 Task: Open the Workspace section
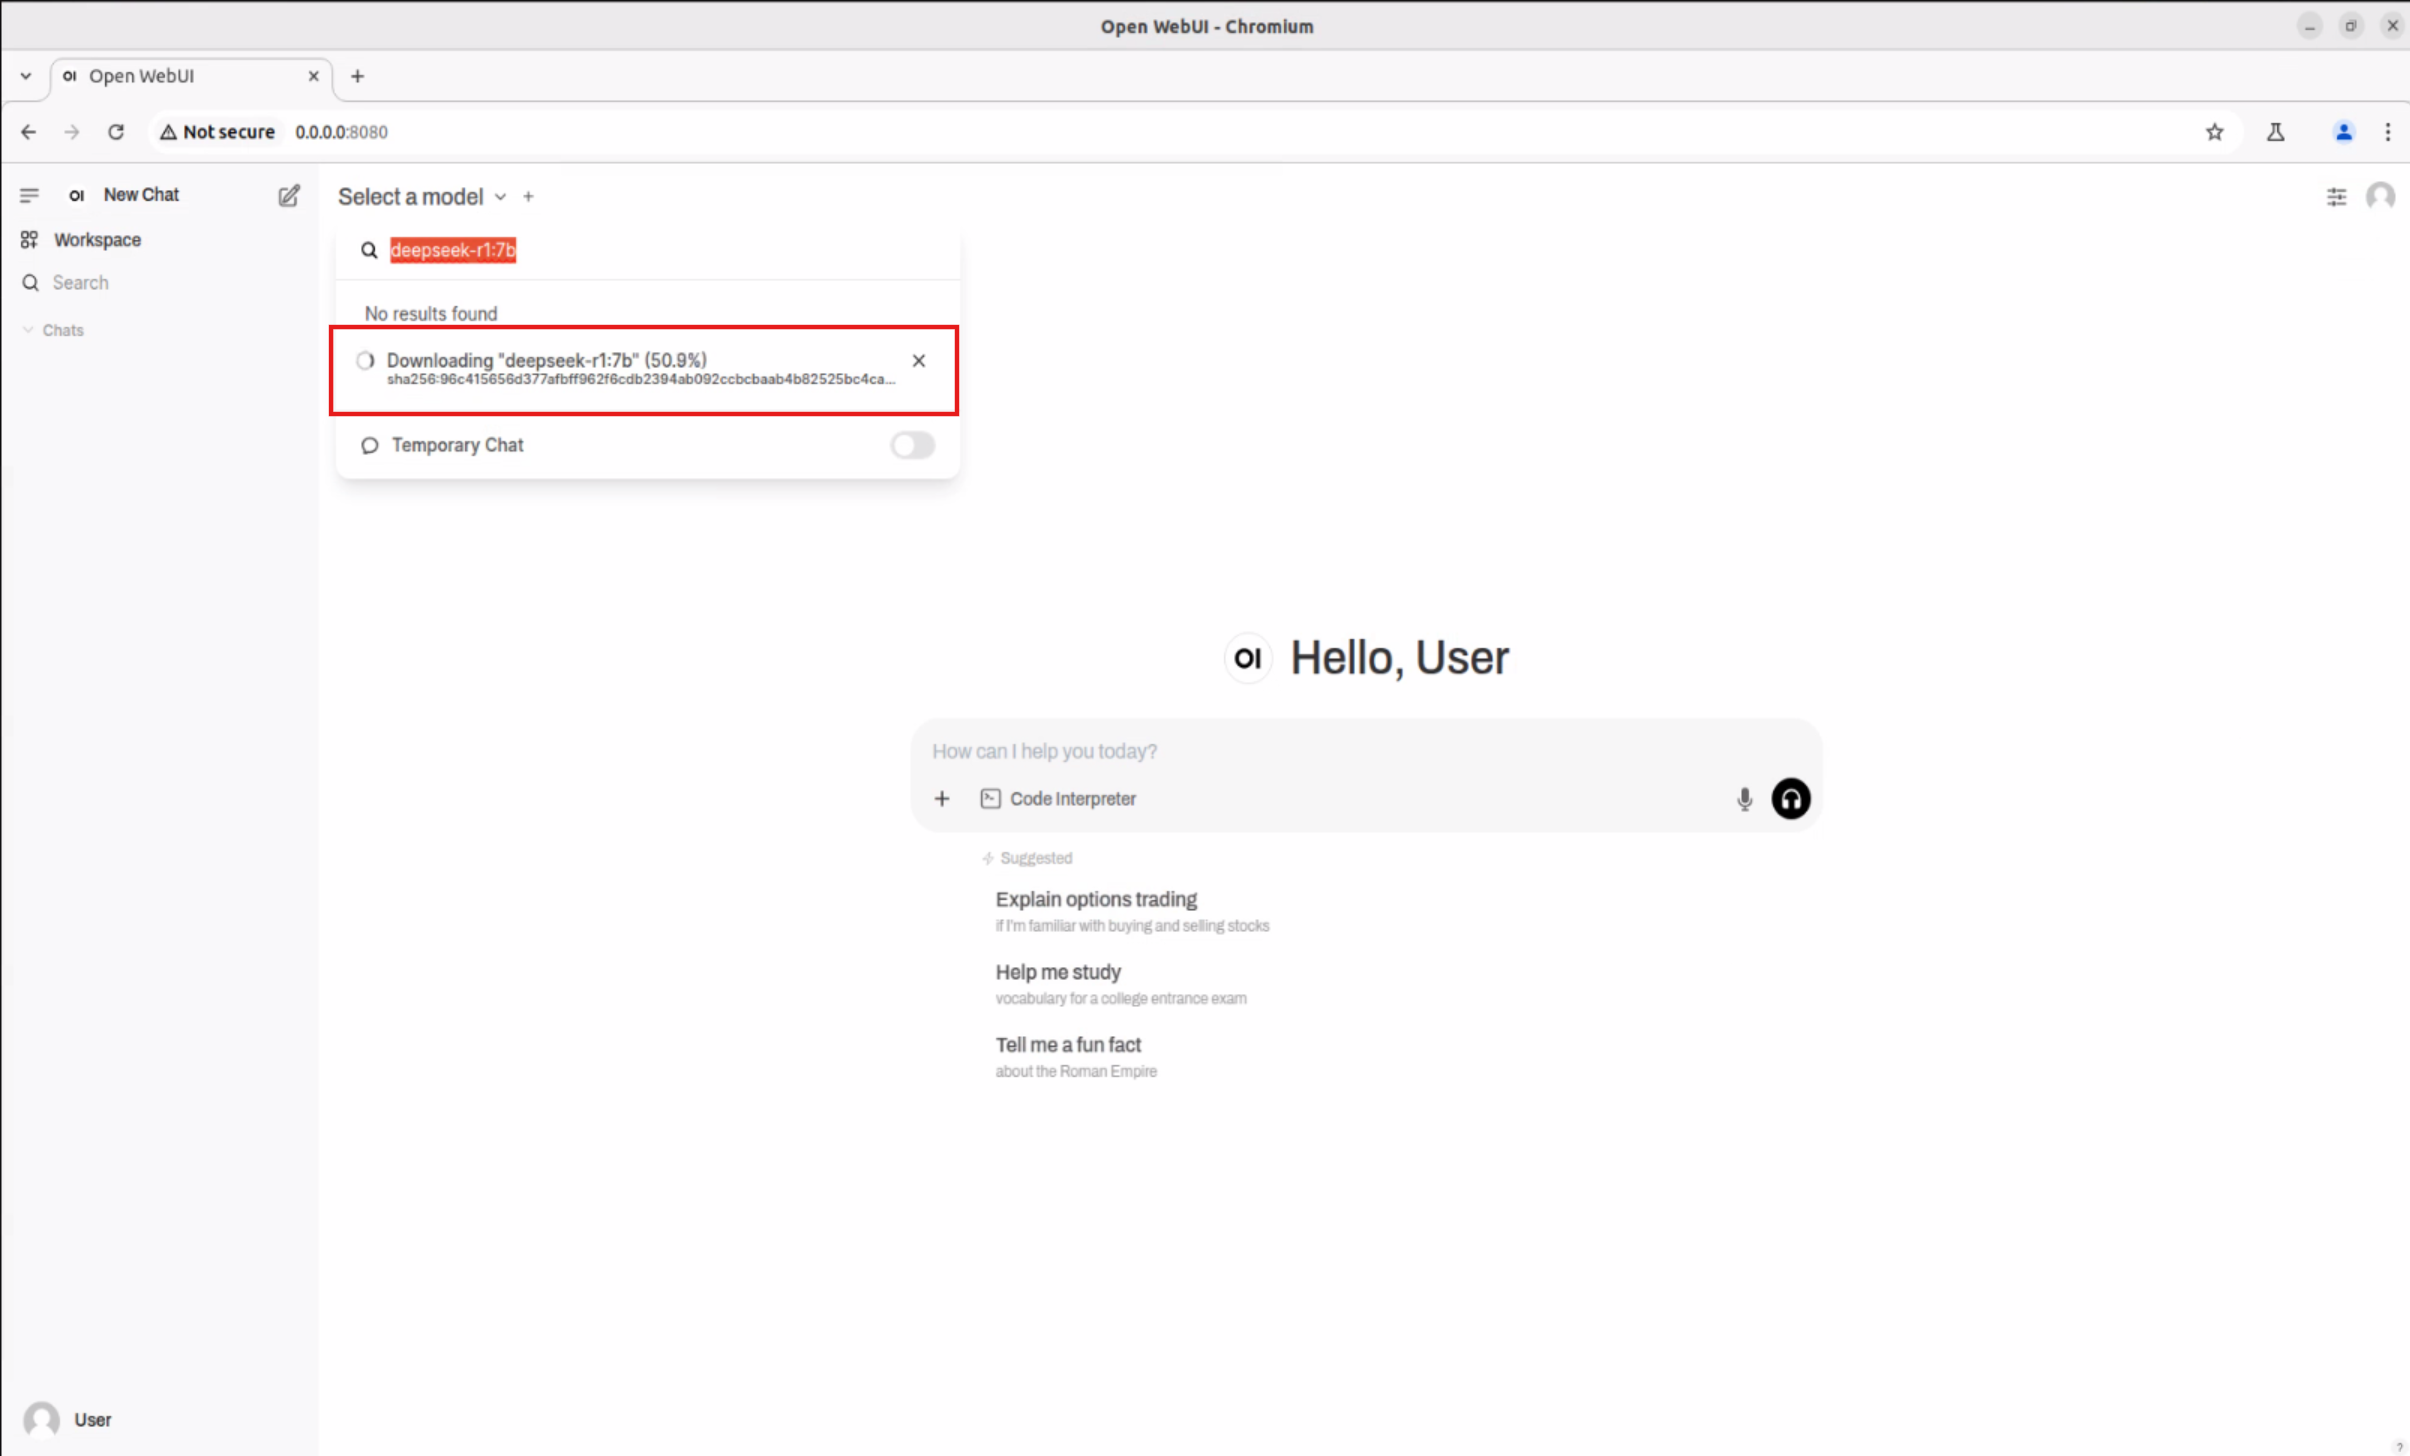tap(96, 239)
